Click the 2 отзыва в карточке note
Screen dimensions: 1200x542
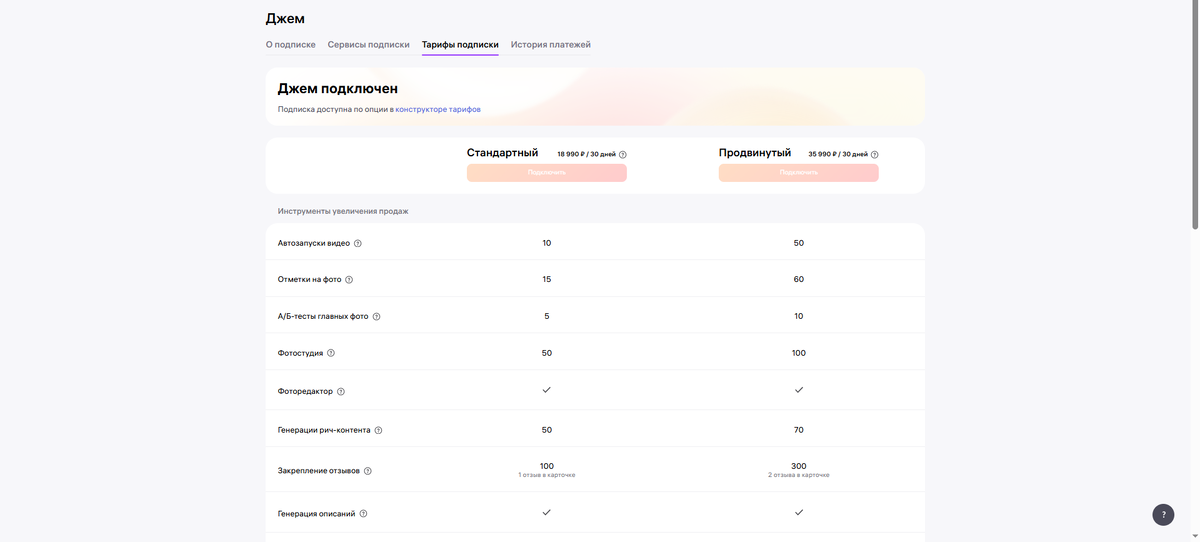(x=799, y=475)
